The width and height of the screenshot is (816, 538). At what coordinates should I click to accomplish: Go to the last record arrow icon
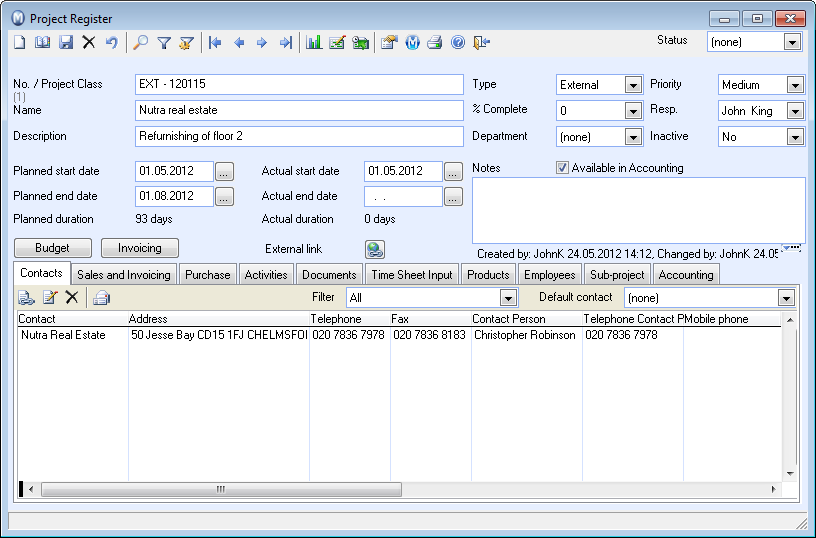(x=285, y=43)
